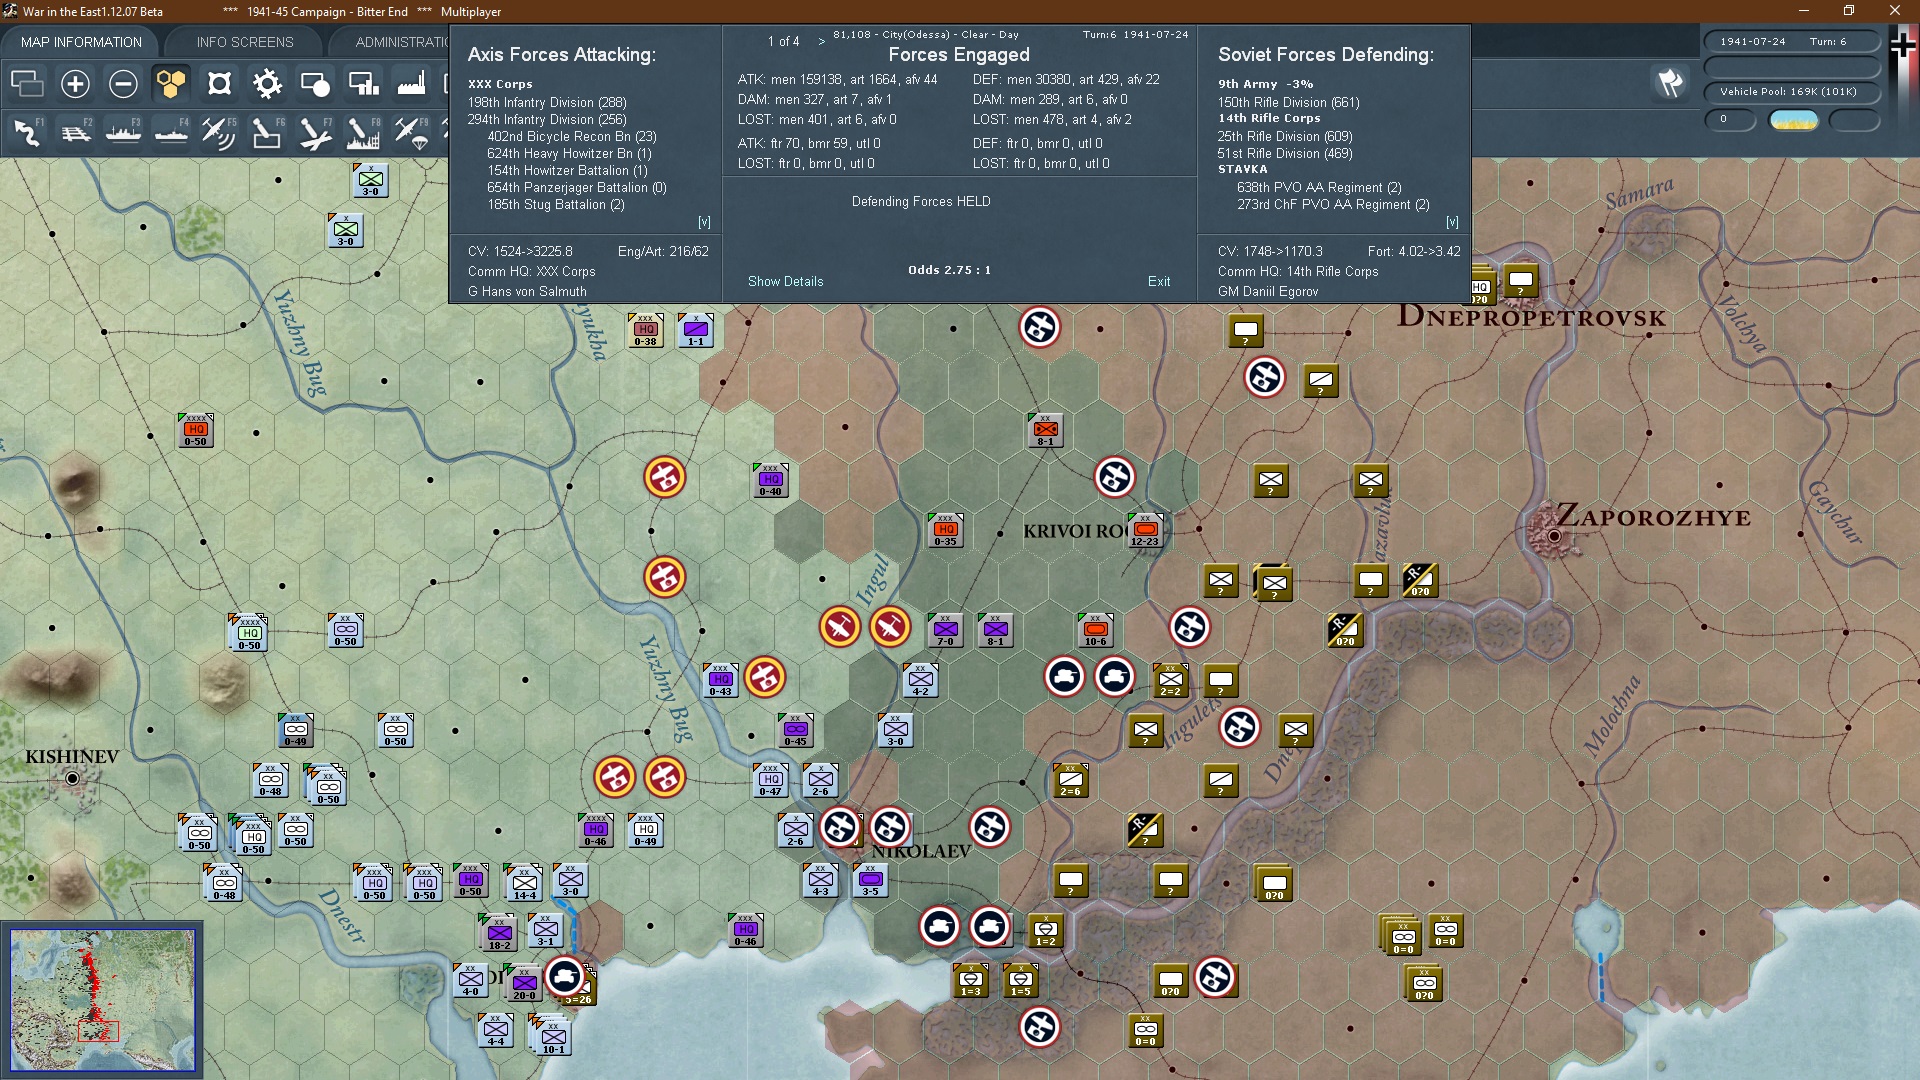Select F8 bomb city mode icon
1920x1080 pixels.
point(363,132)
